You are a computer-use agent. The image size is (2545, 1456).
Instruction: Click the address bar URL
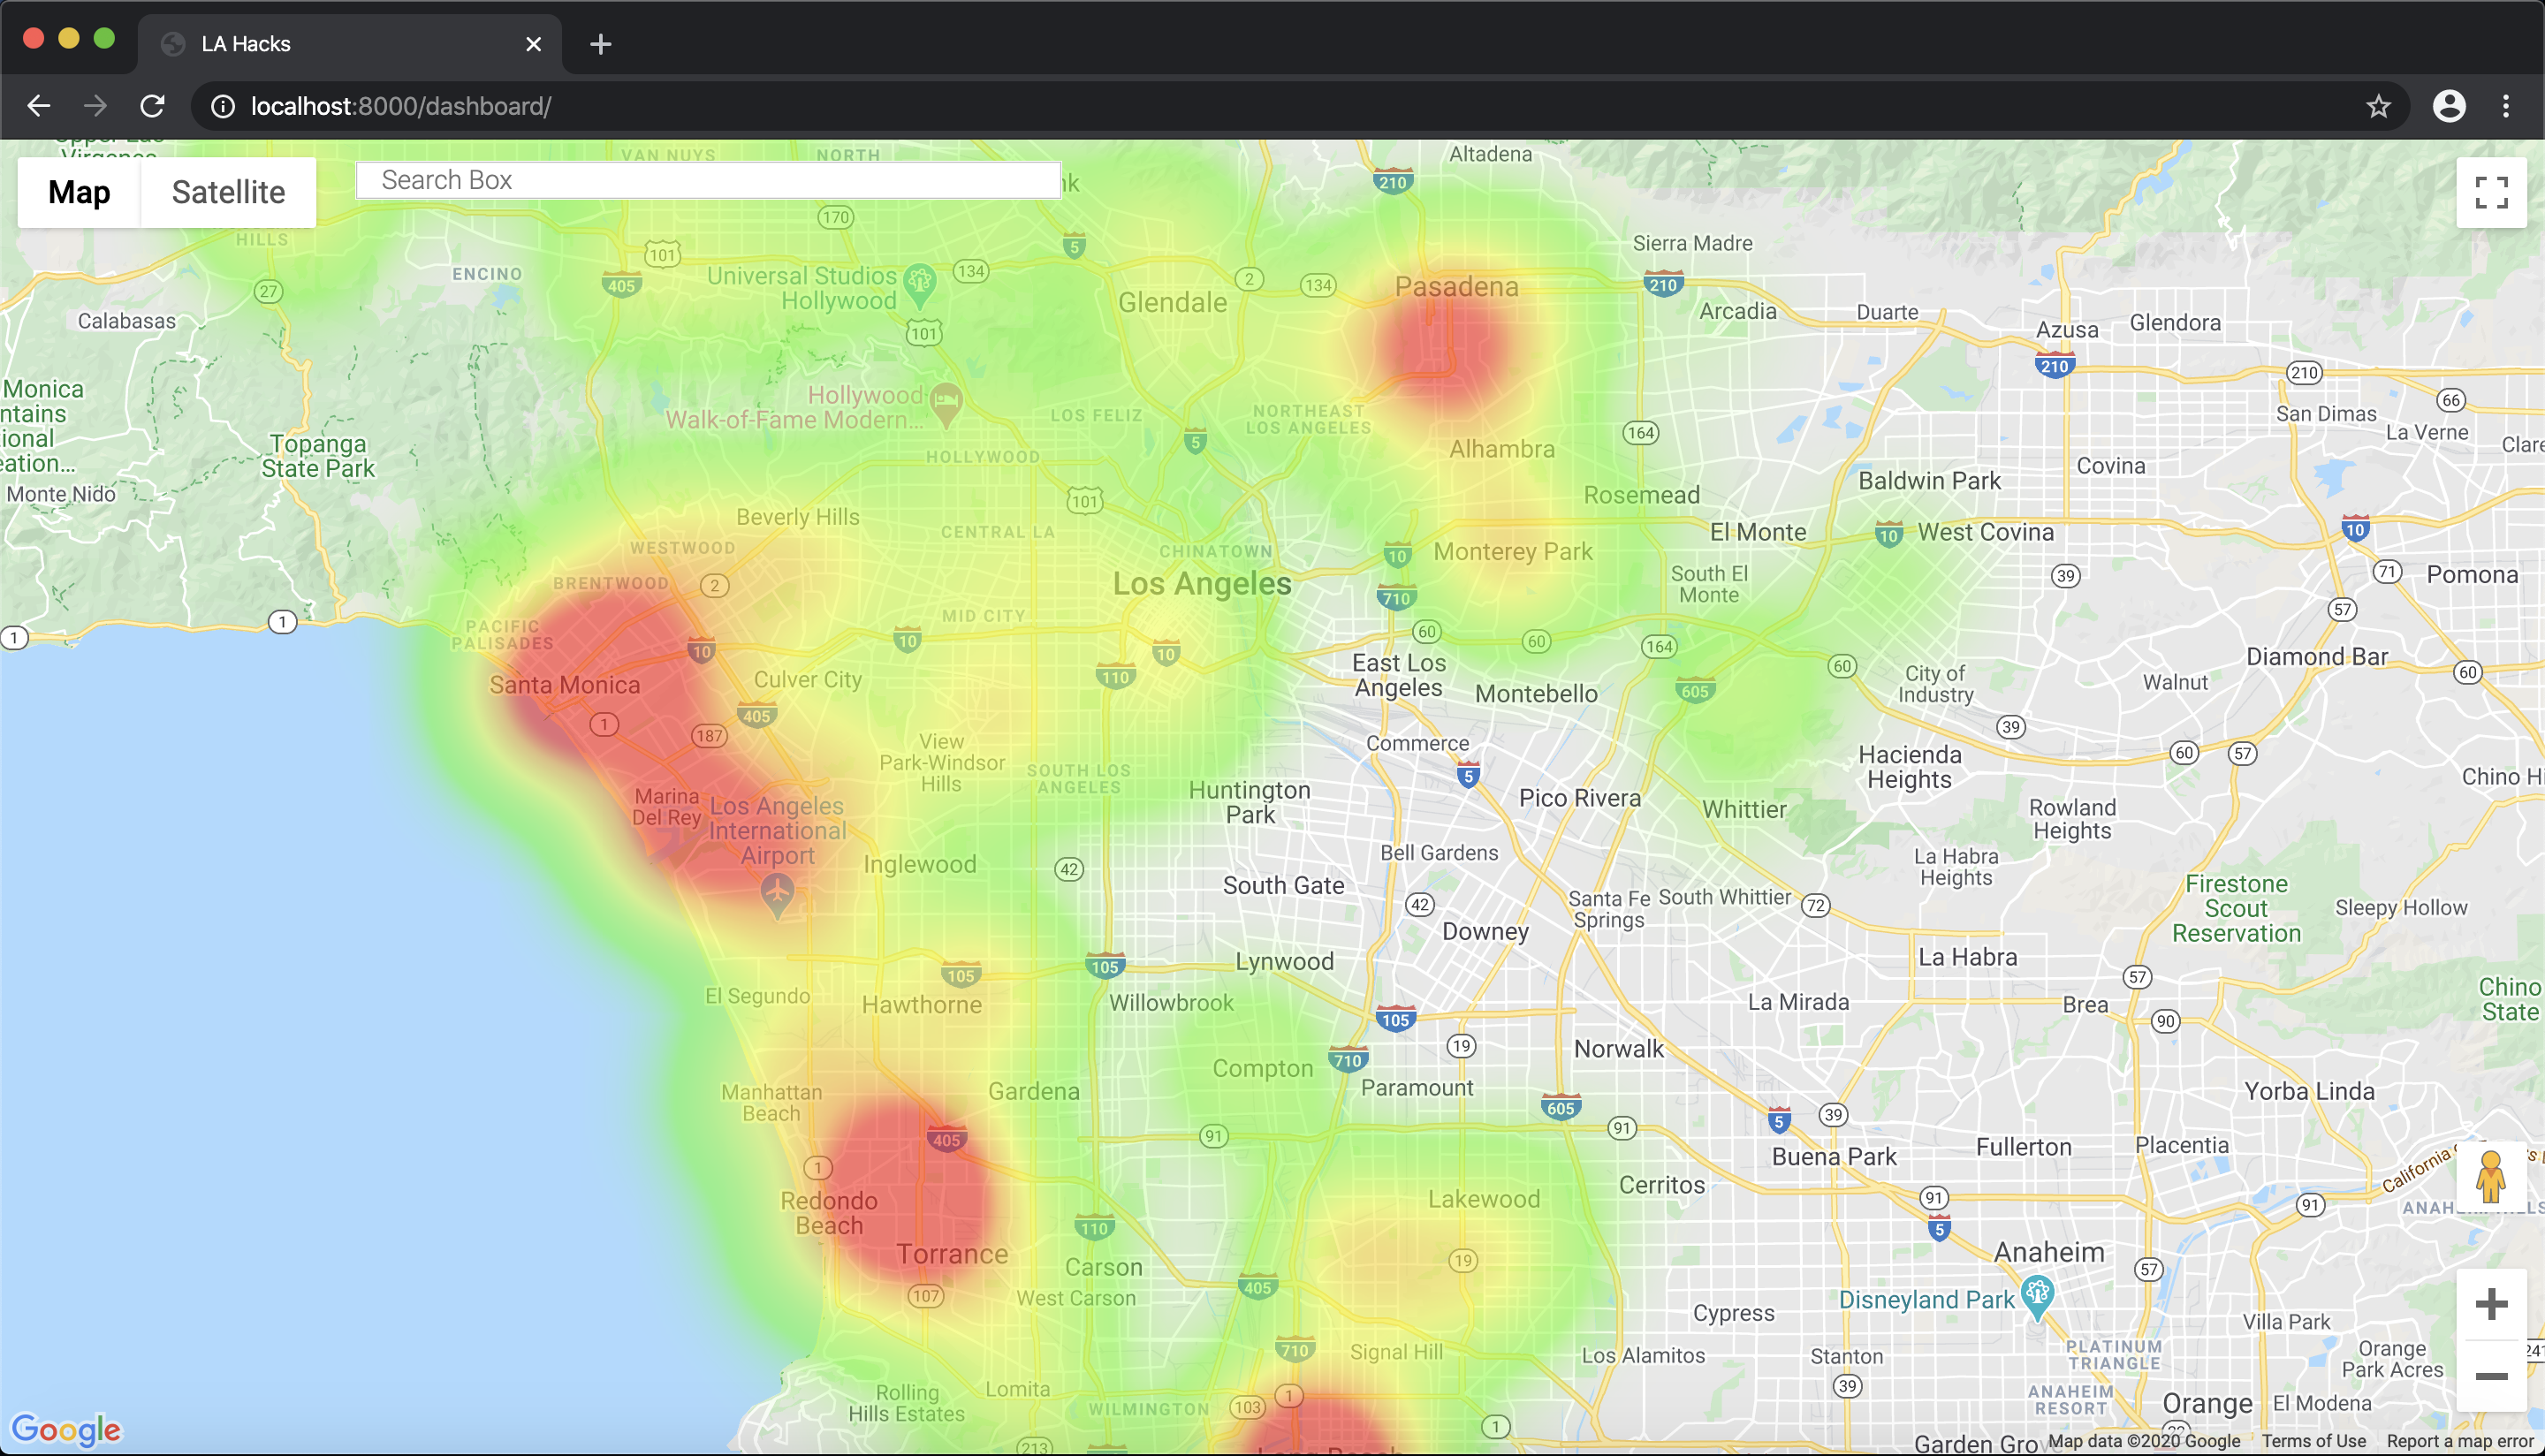pyautogui.click(x=400, y=106)
